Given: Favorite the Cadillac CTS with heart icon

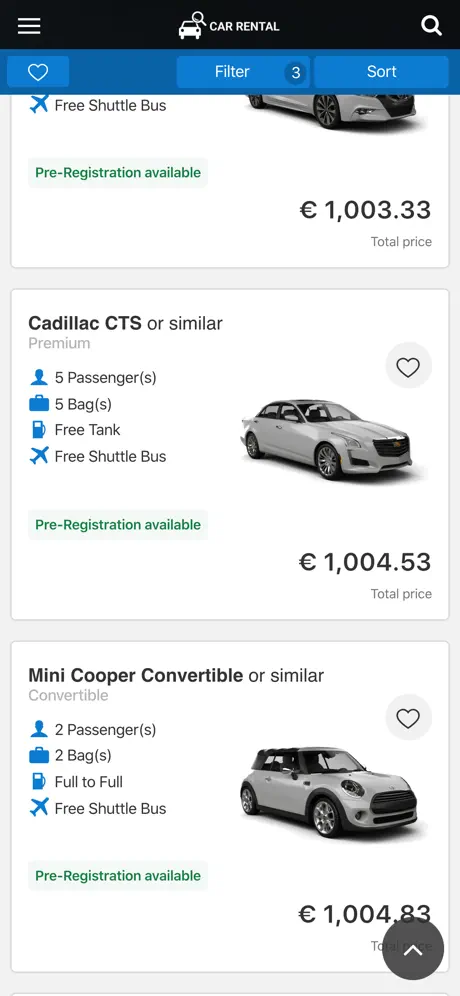Looking at the screenshot, I should click(x=409, y=366).
